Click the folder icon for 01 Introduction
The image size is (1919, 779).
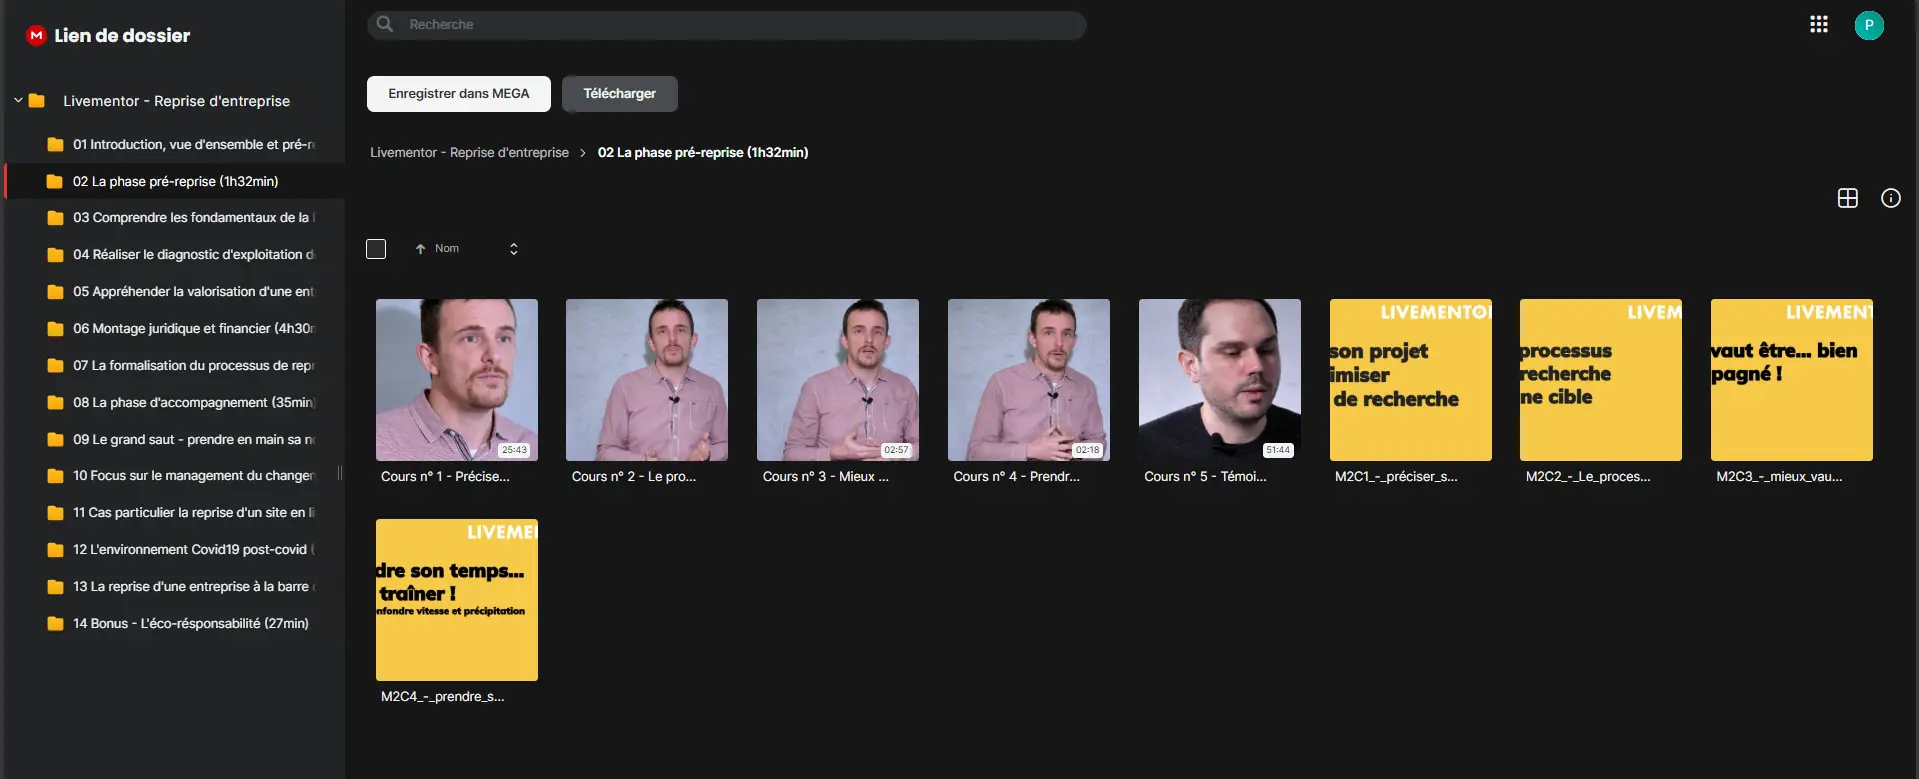pyautogui.click(x=55, y=145)
